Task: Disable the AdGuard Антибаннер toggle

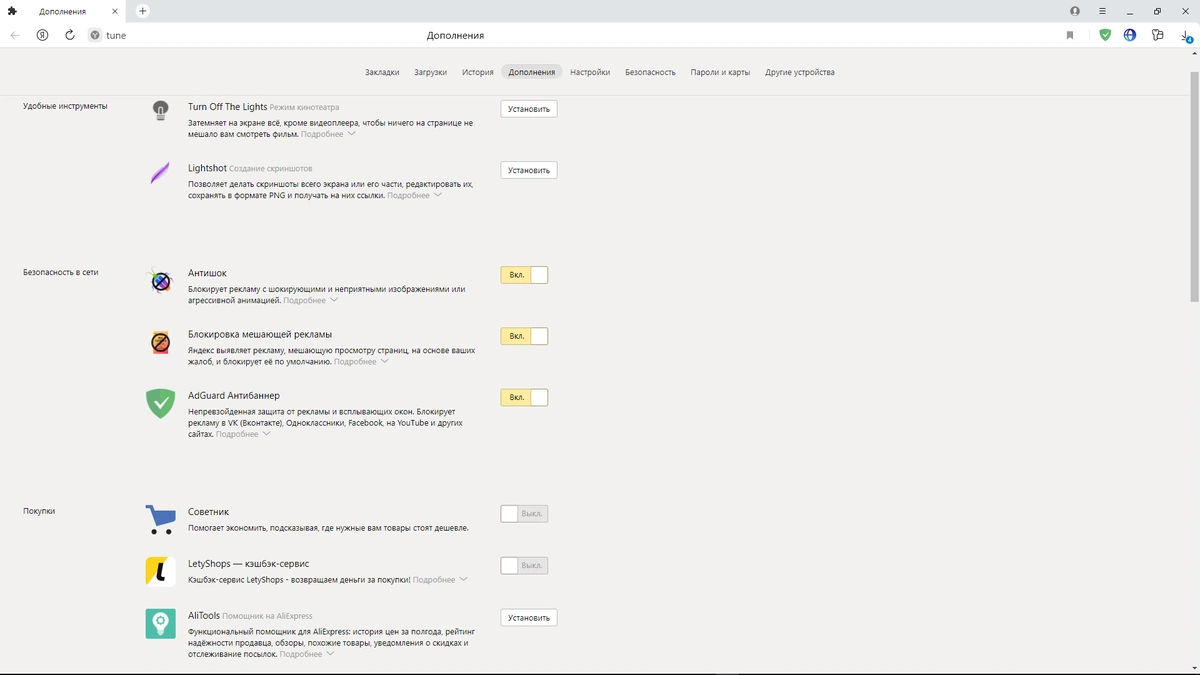Action: (x=524, y=397)
